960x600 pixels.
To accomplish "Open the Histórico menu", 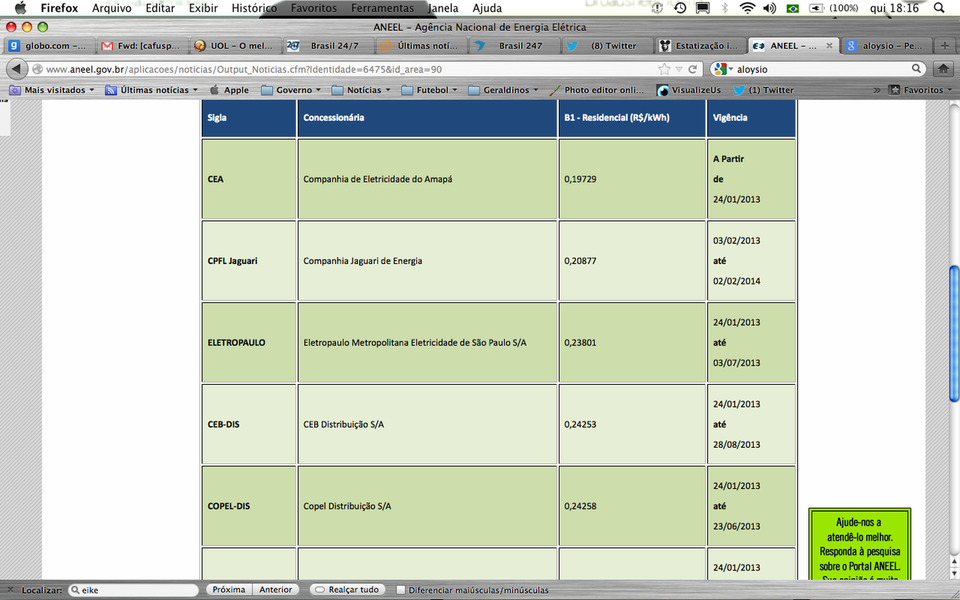I will (254, 8).
